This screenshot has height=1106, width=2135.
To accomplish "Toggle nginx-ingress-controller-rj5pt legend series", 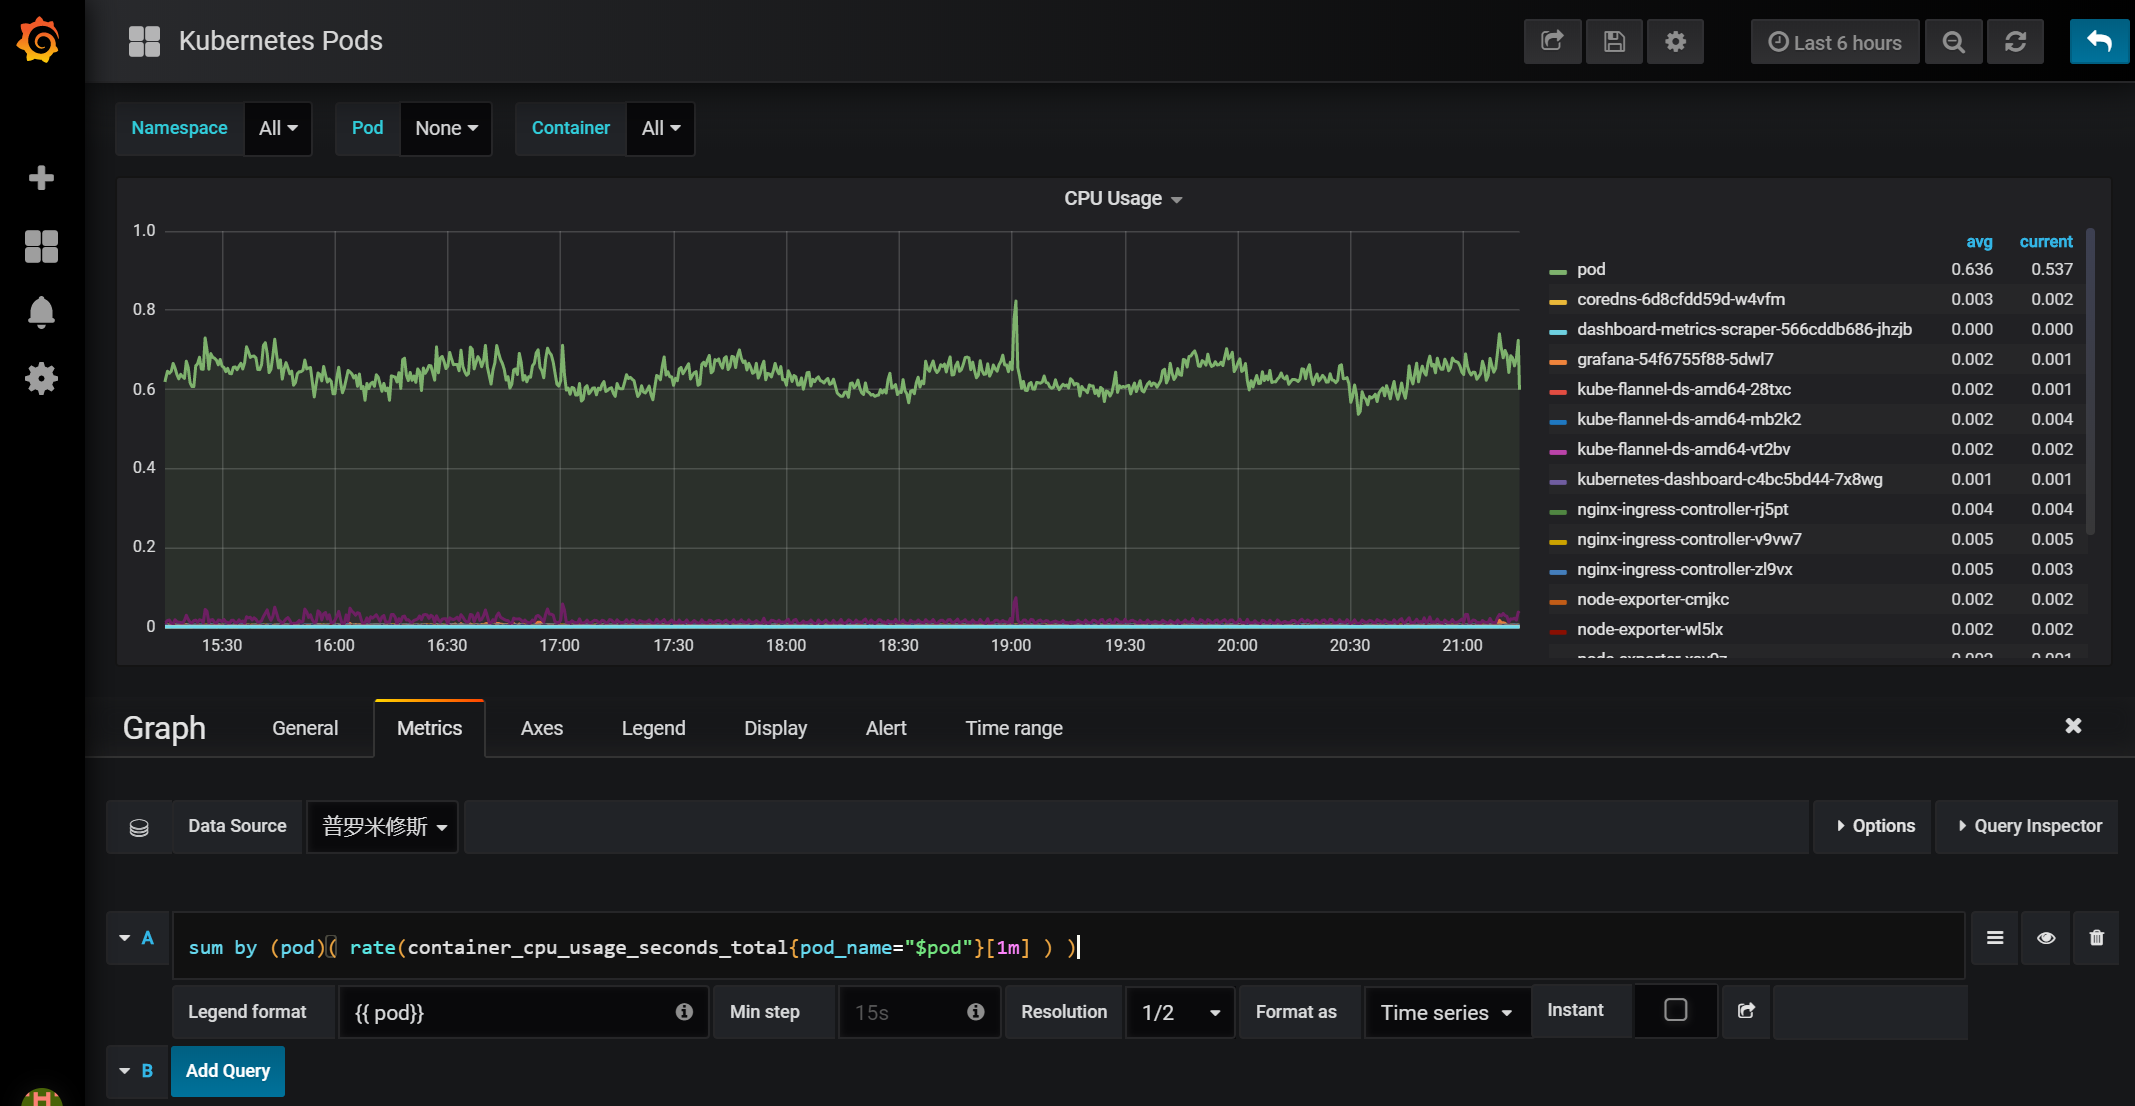I will point(1682,509).
